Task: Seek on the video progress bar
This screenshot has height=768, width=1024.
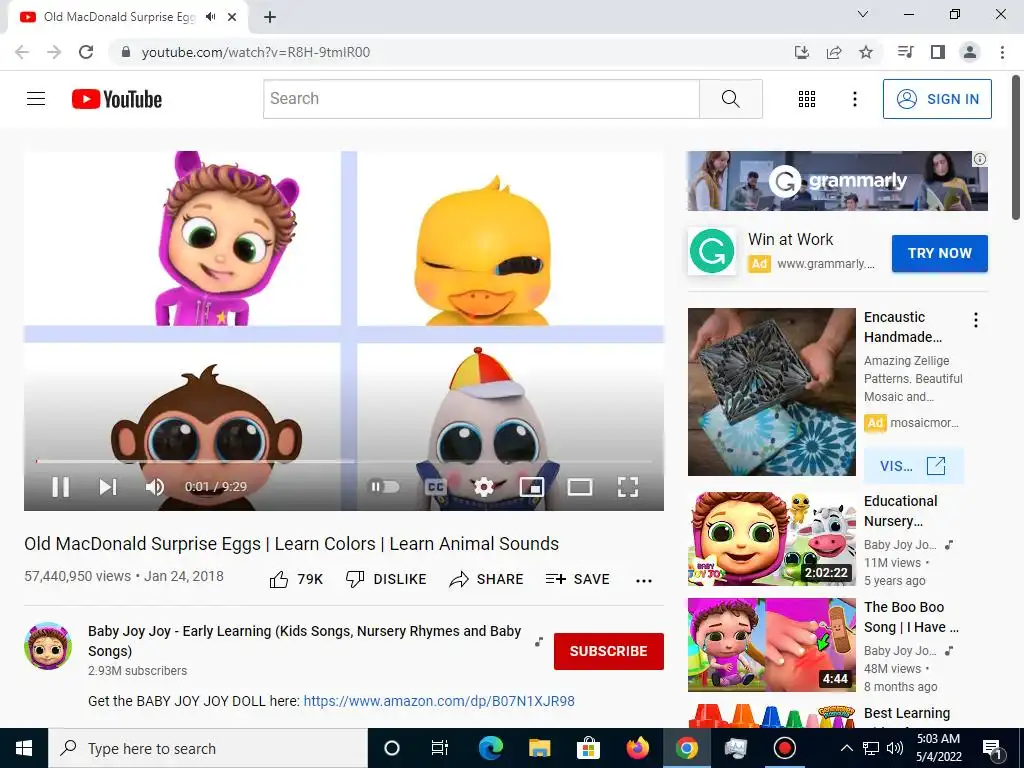Action: click(344, 461)
